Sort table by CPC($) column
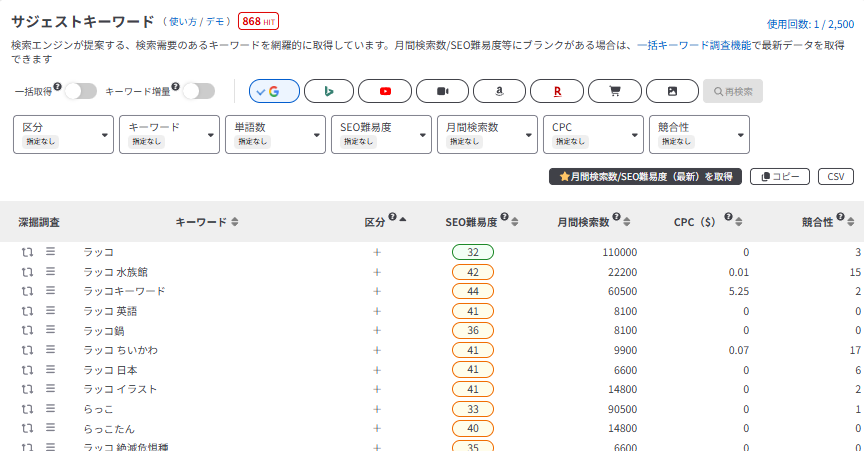 738,222
